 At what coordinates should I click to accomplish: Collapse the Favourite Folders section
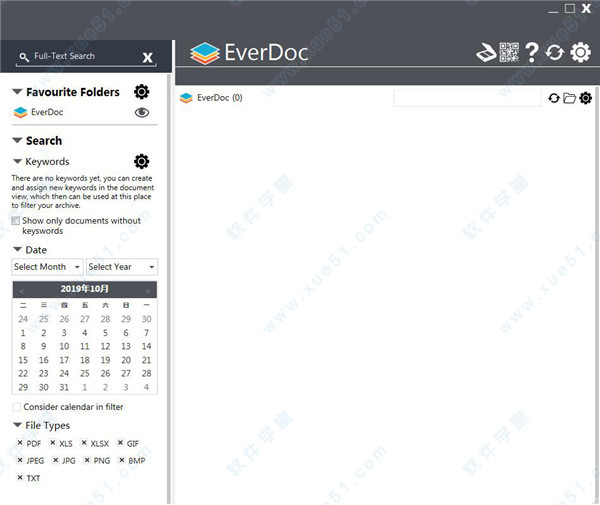coord(17,92)
